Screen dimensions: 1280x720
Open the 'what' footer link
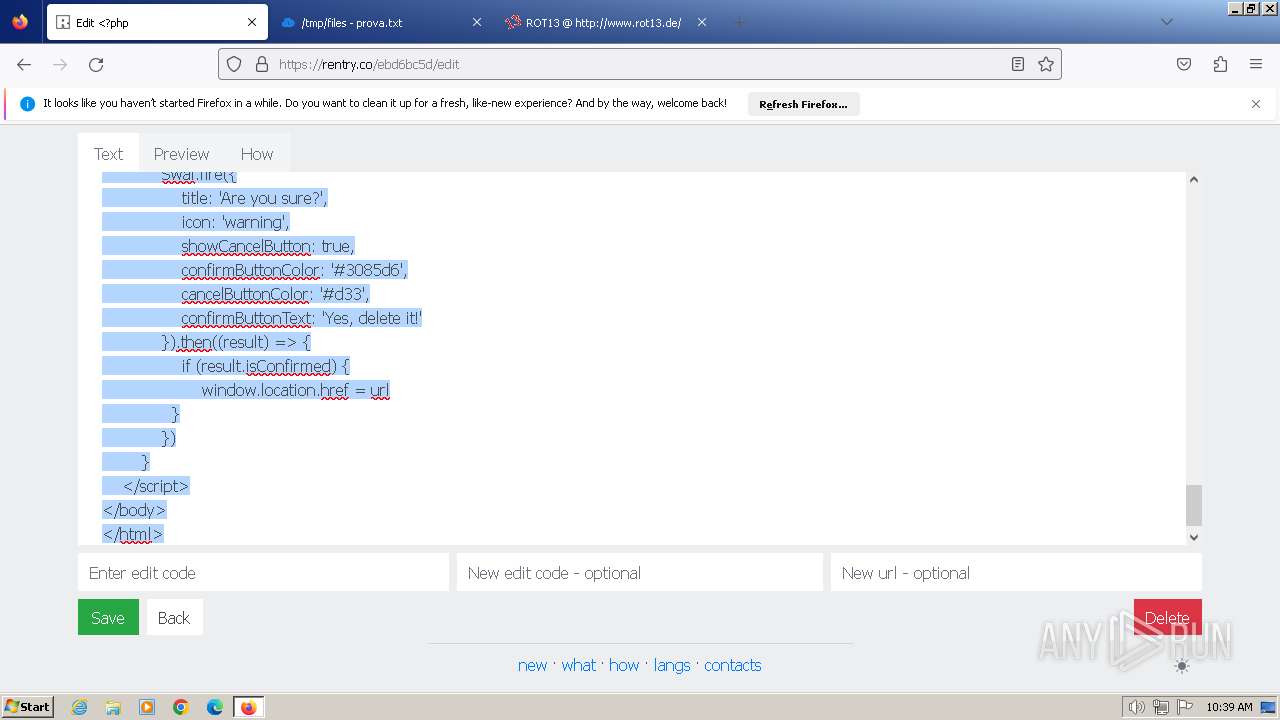[578, 665]
